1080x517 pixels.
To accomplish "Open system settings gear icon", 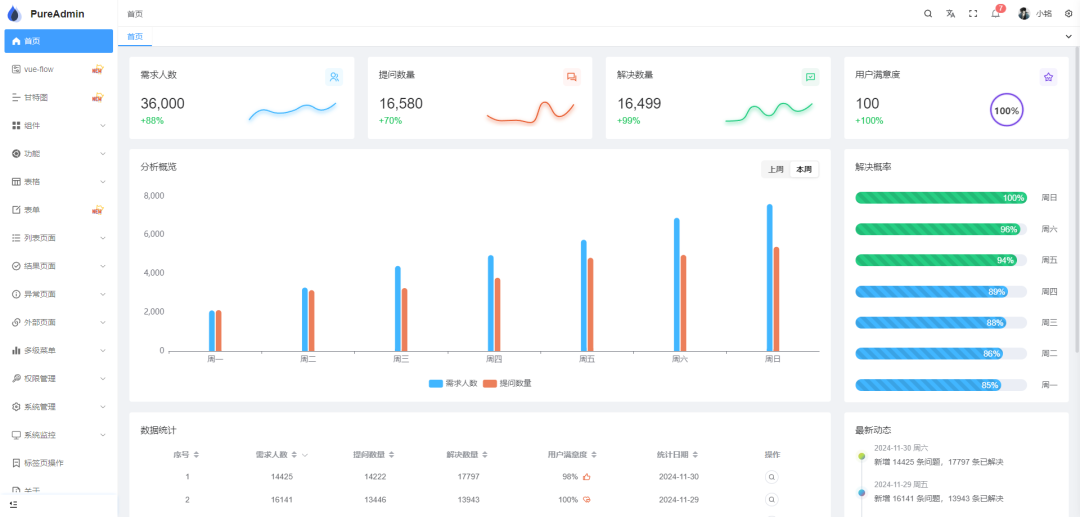I will pyautogui.click(x=1068, y=14).
